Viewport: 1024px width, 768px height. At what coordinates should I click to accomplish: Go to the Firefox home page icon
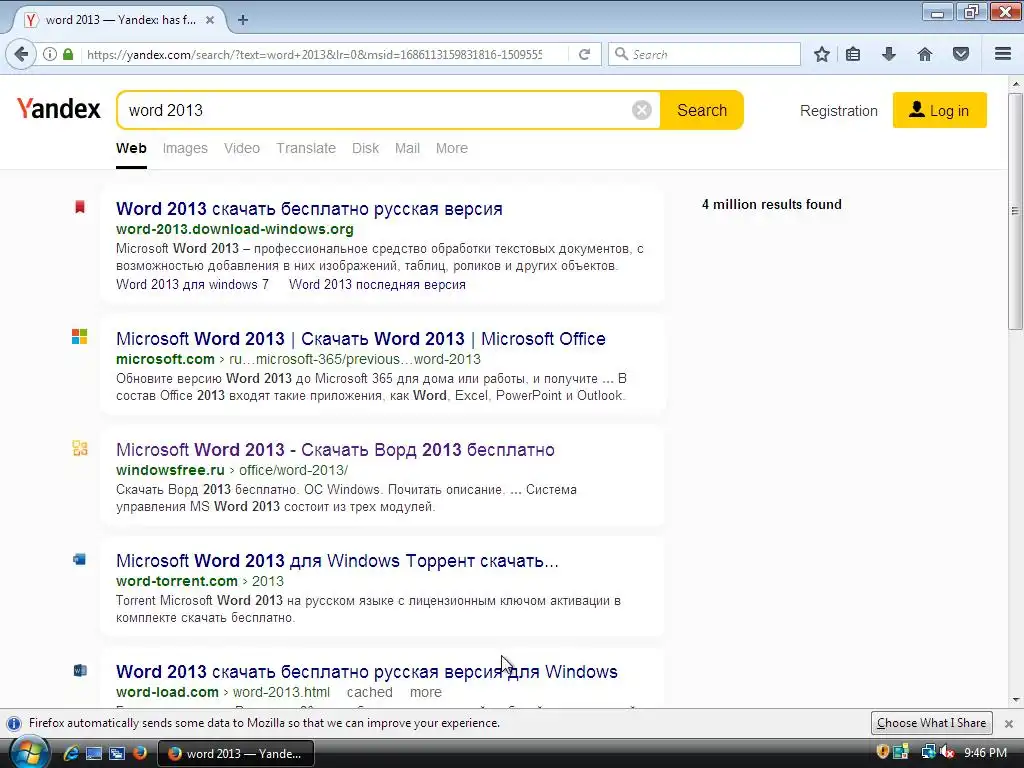tap(925, 54)
